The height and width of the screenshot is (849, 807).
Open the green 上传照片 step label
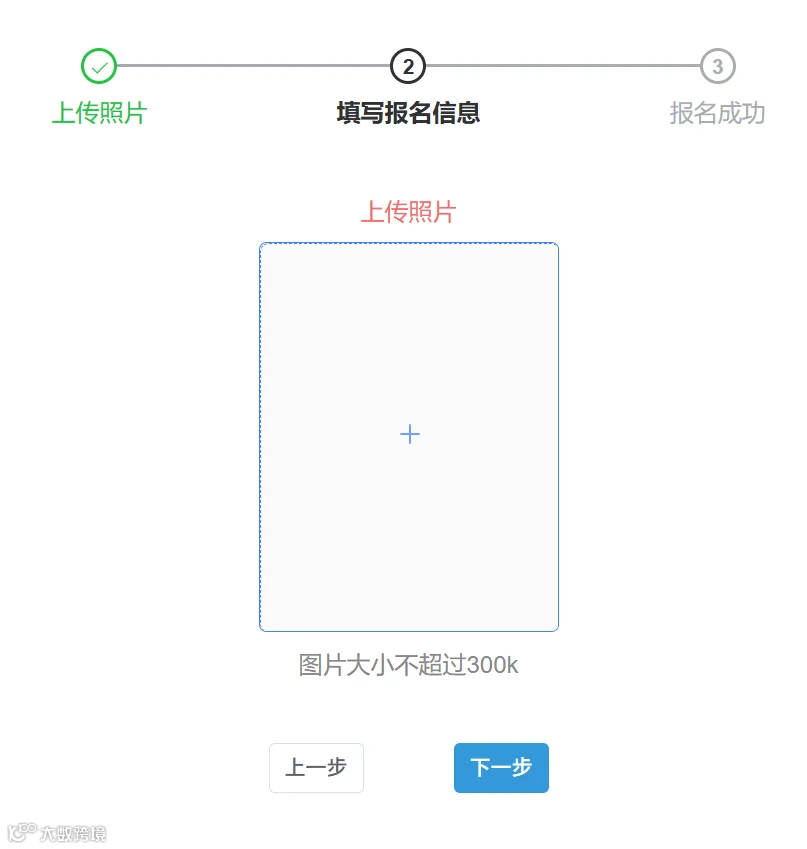coord(99,113)
